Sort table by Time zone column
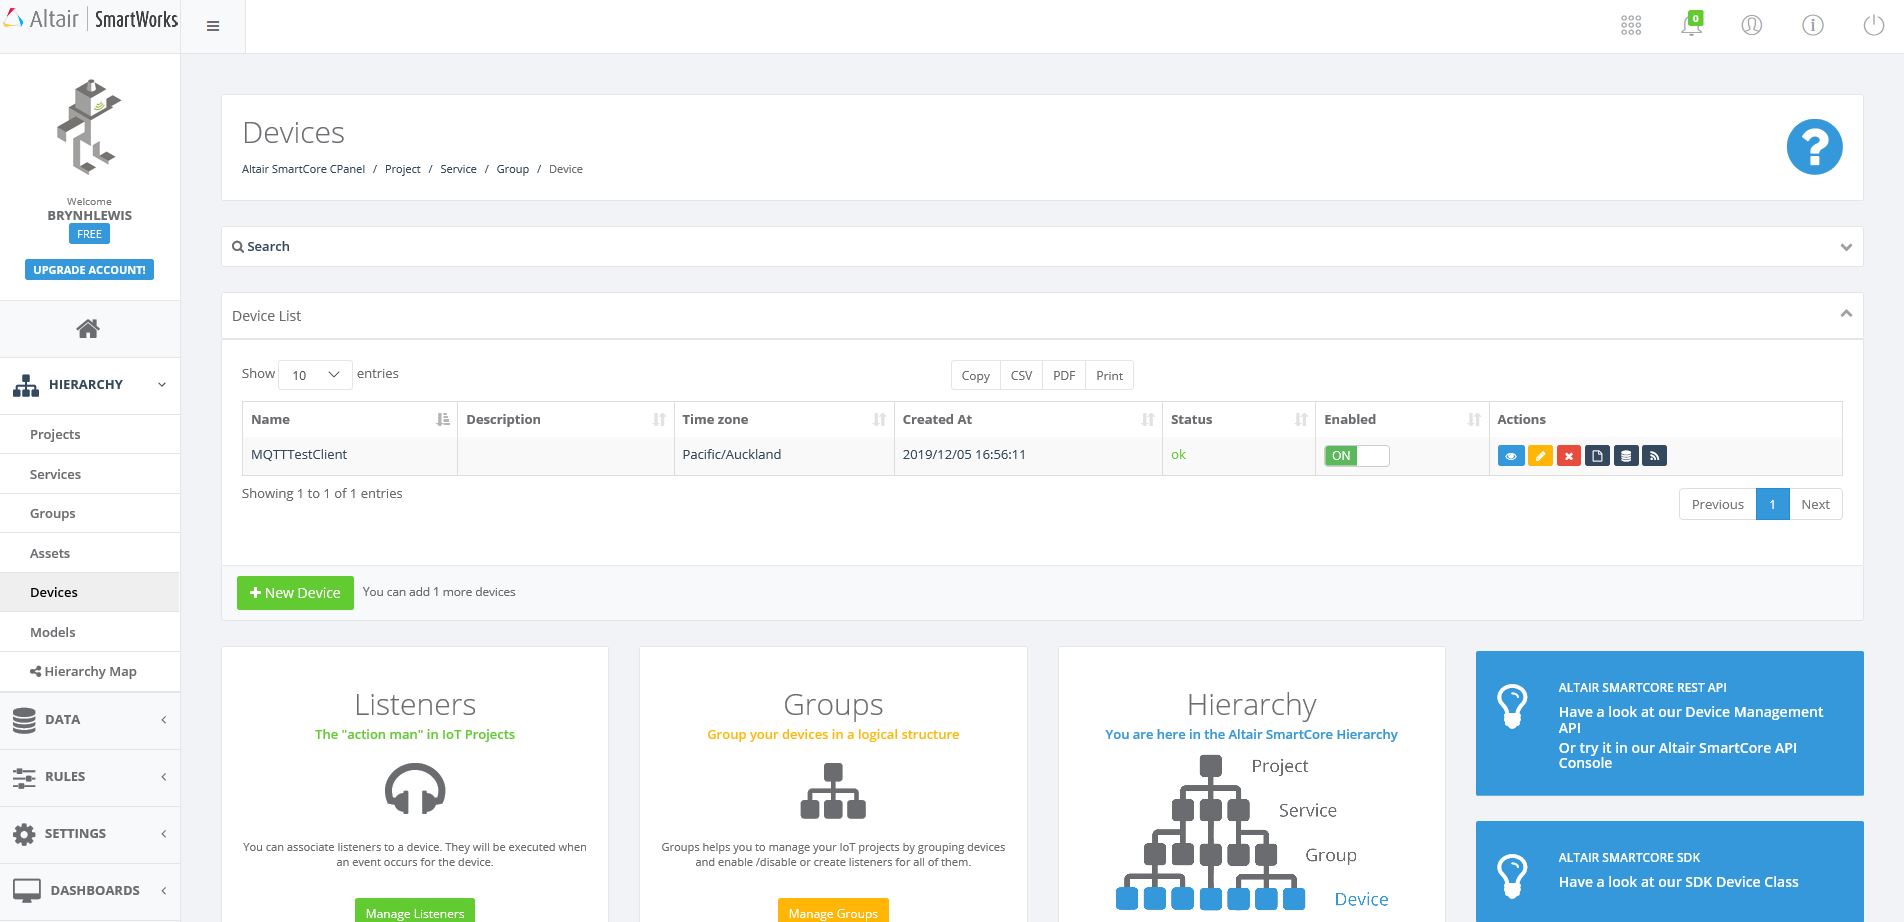The image size is (1904, 922). [784, 419]
